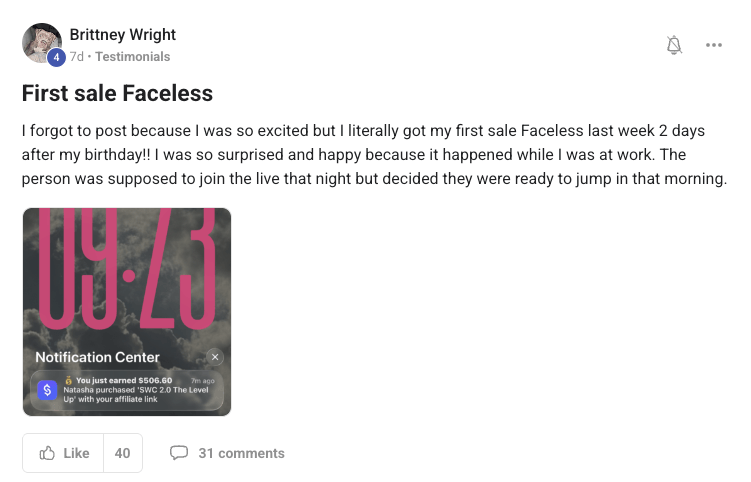Toggle post notifications with bell icon
Viewport: 751px width, 482px height.
click(x=674, y=45)
